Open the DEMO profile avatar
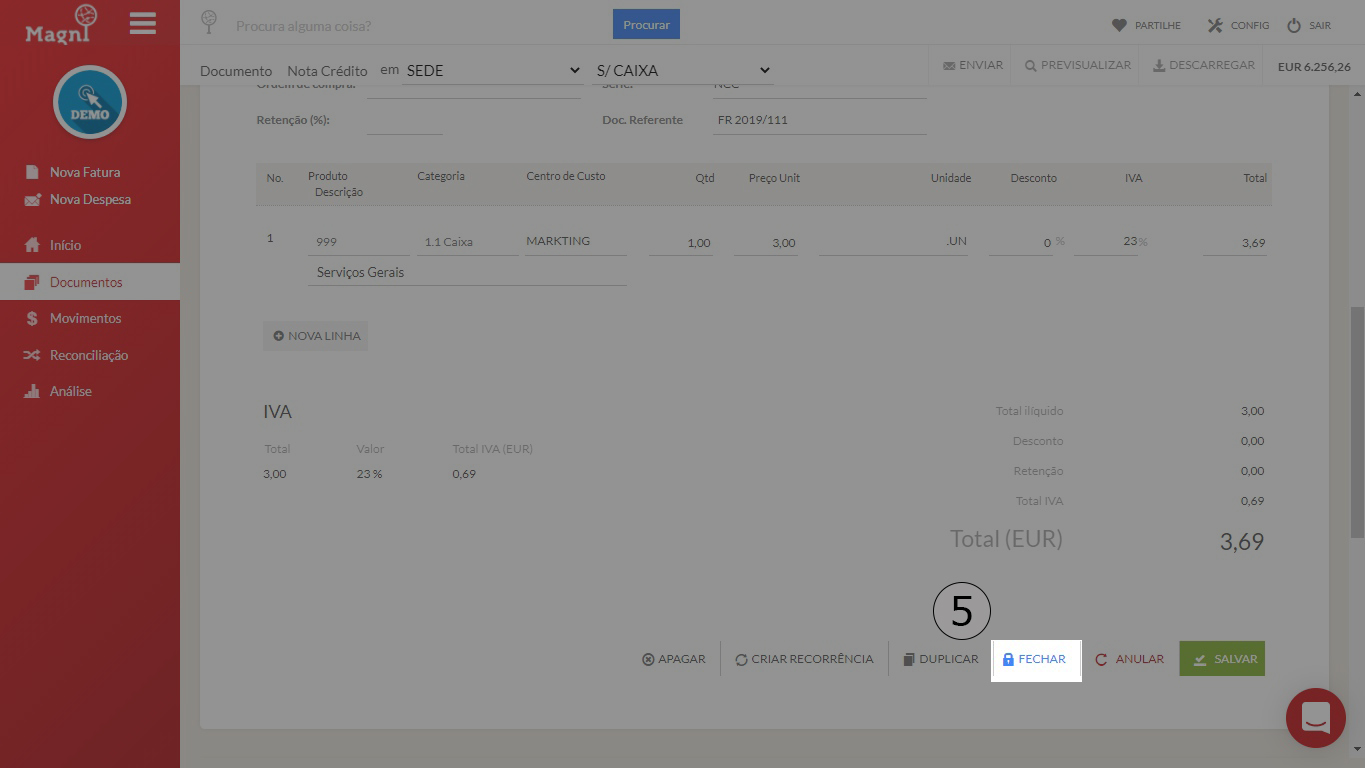Screen dimensions: 1365x768 (x=90, y=102)
